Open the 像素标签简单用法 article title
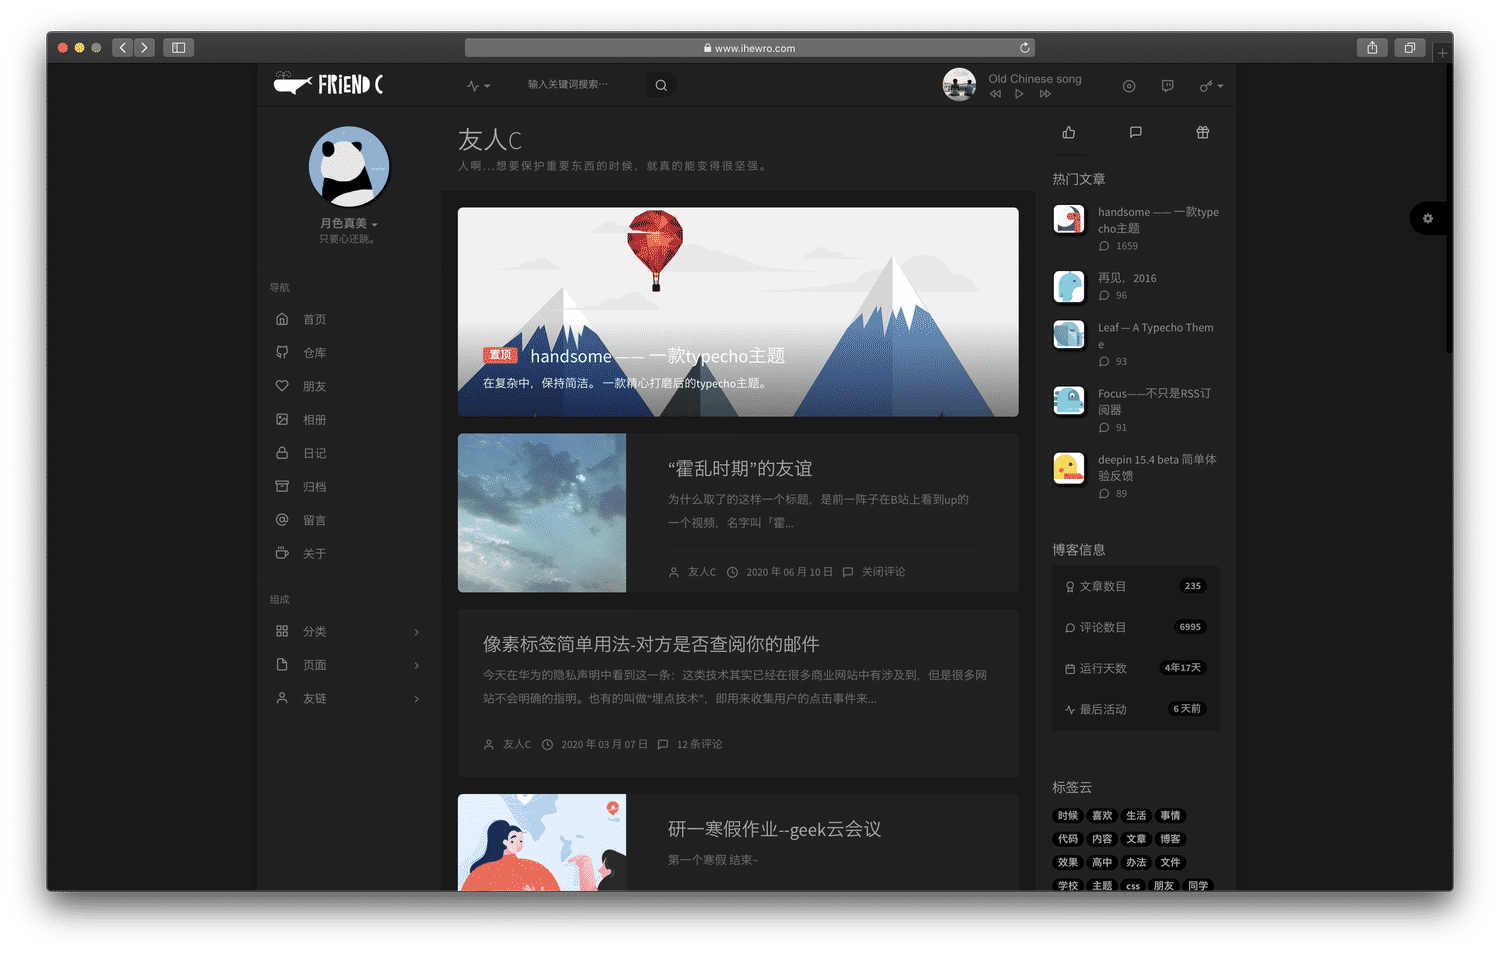 coord(651,644)
